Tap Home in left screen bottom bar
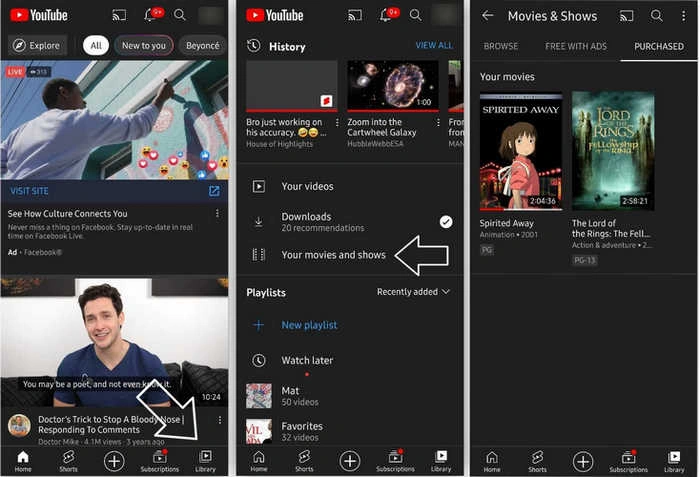700x477 pixels. coord(23,461)
